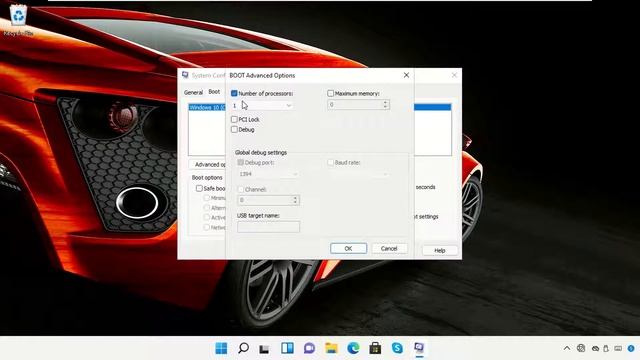
Task: Close the BOOT Advanced Options dialog
Action: (406, 75)
